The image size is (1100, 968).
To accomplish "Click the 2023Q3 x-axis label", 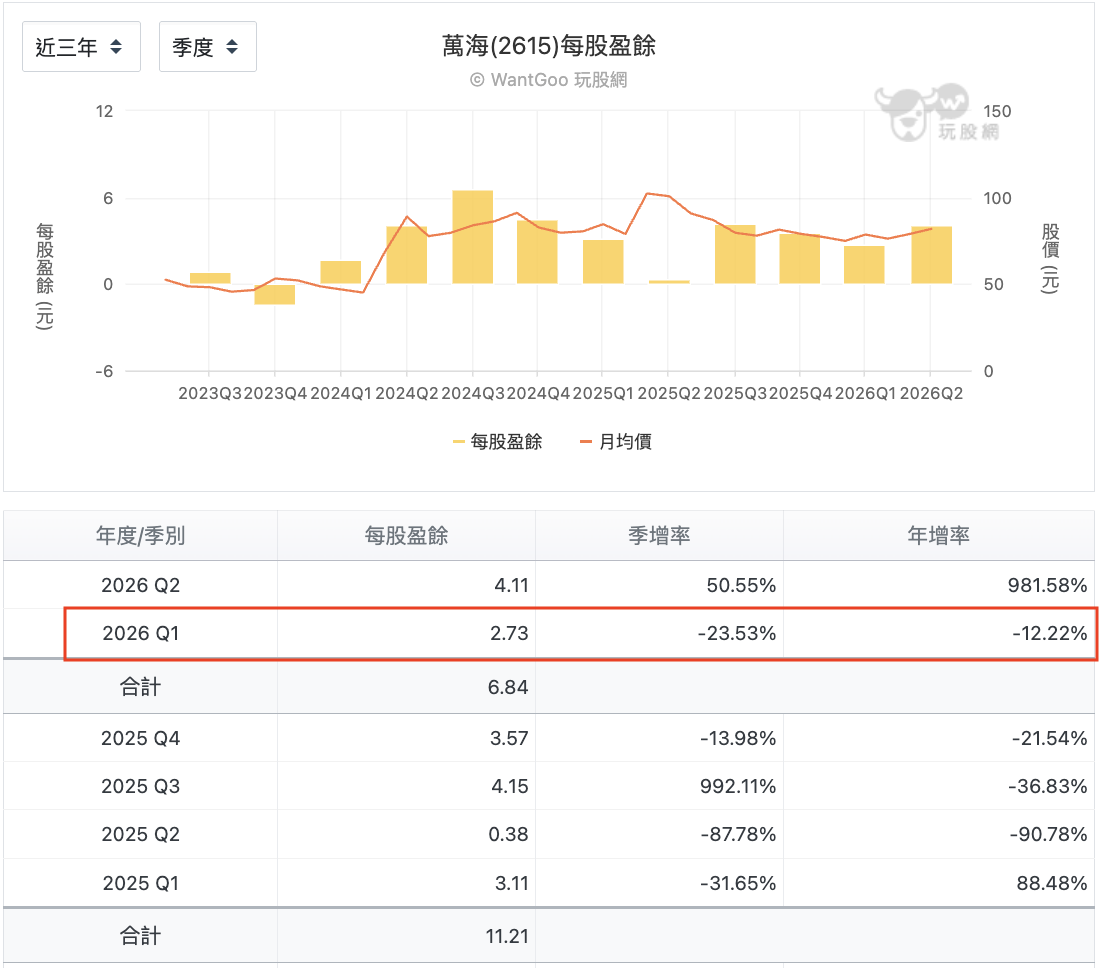I will click(210, 394).
